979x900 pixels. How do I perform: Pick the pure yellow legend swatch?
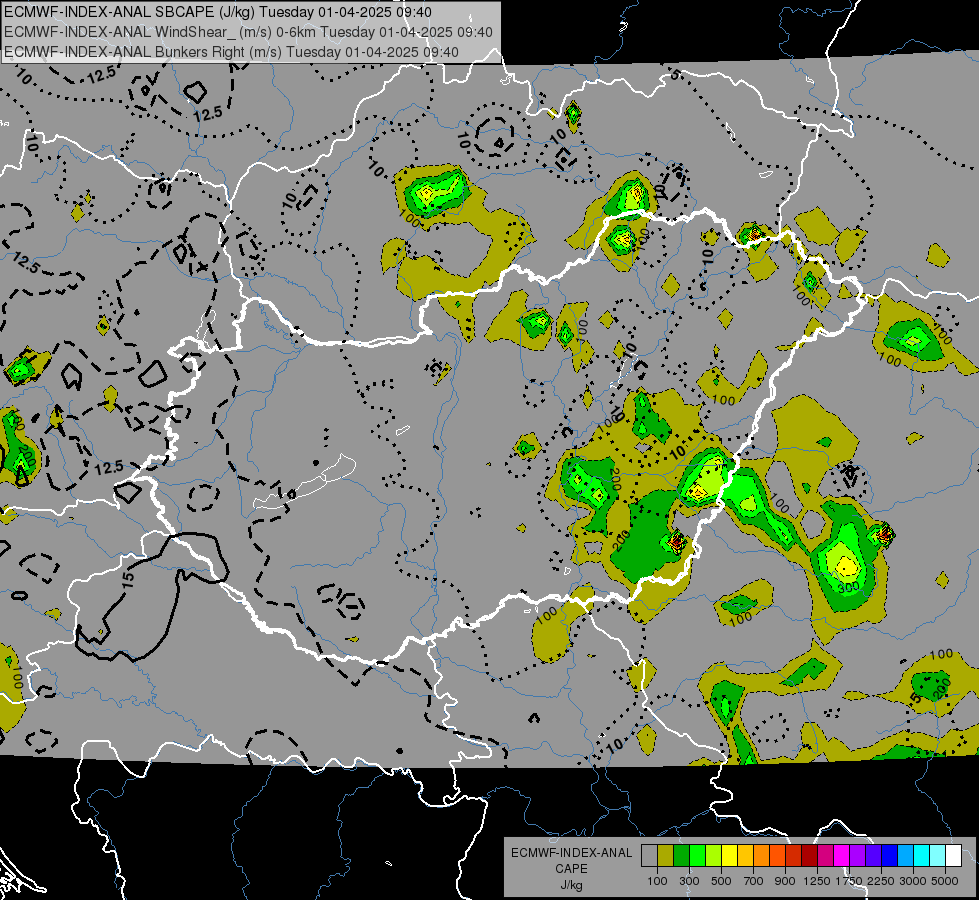[729, 856]
